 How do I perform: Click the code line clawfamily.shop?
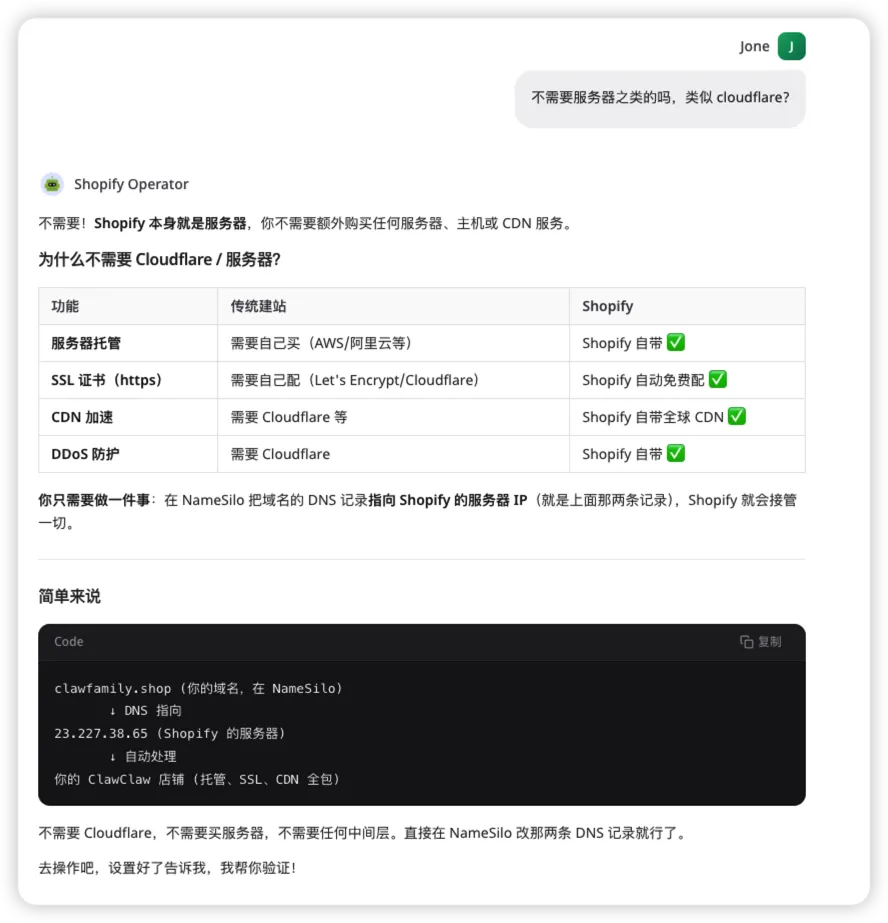click(x=198, y=688)
